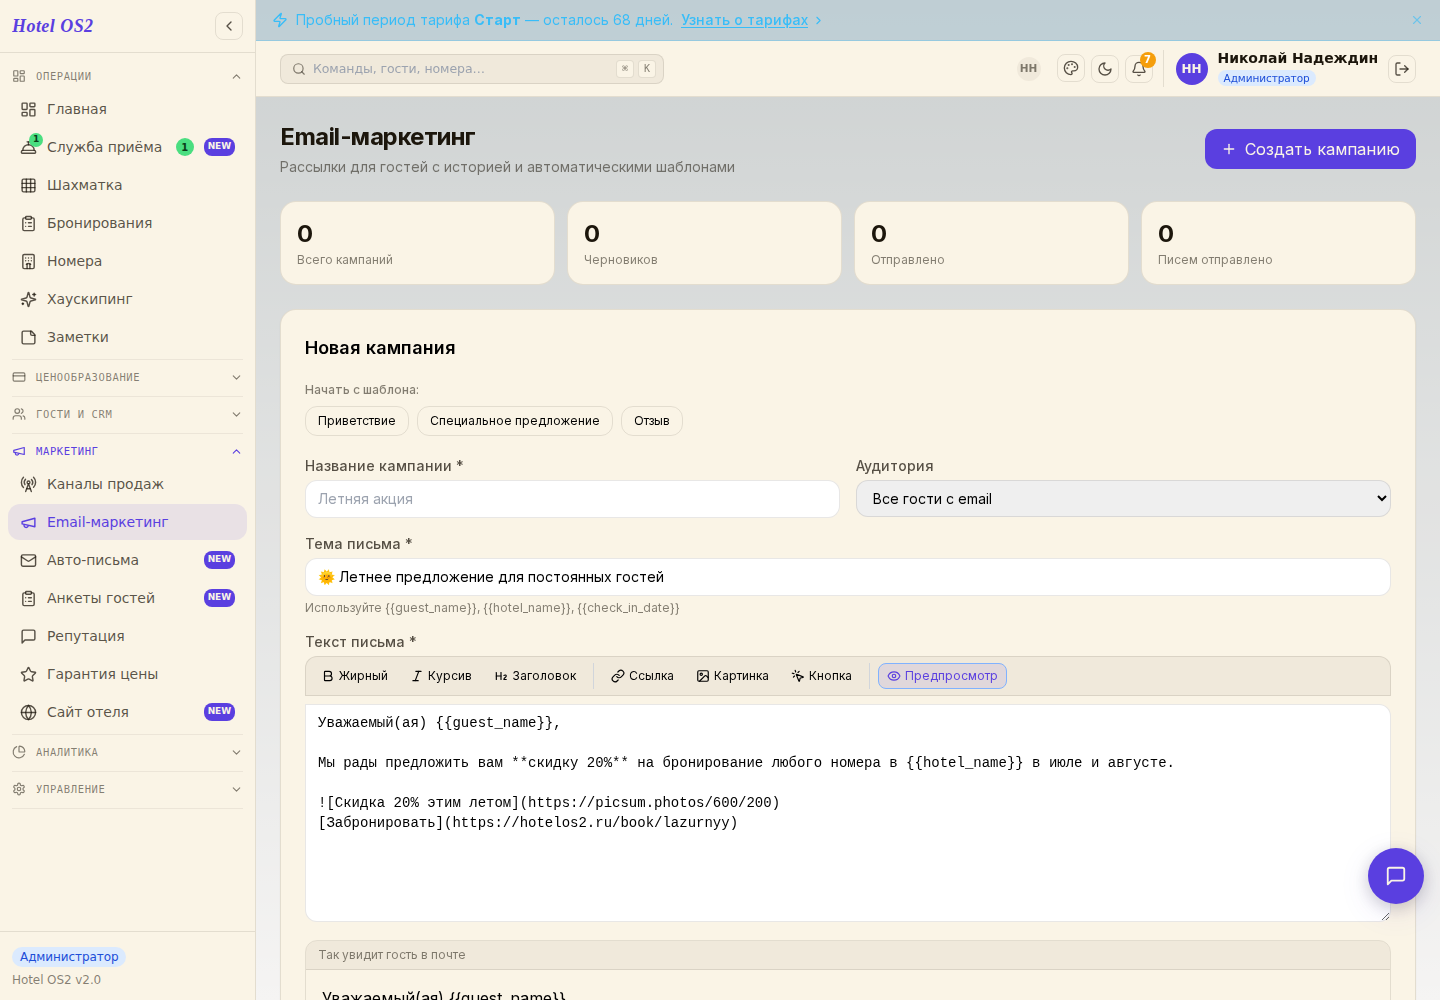
Task: Apply Курсив formatting
Action: coord(441,676)
